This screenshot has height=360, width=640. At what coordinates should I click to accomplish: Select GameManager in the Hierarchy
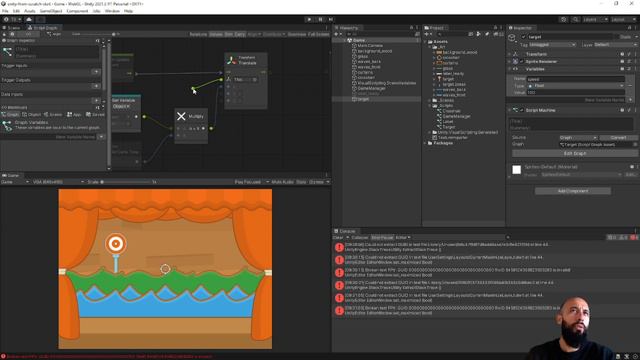coord(371,88)
